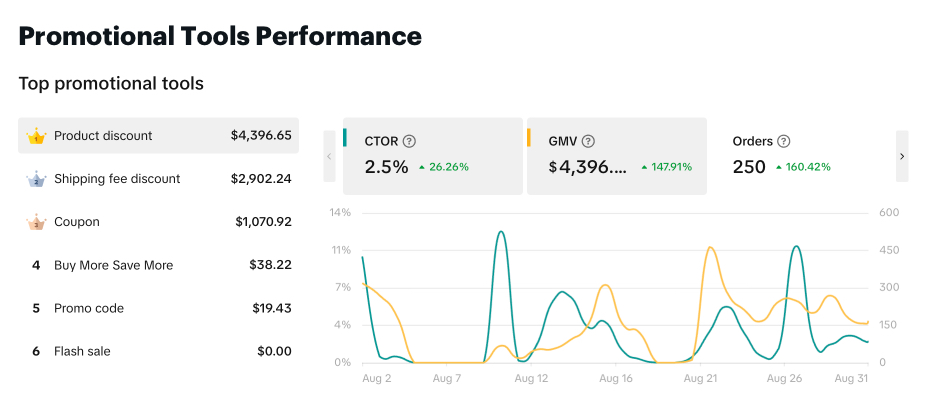
Task: Open the Promo code row
Action: pyautogui.click(x=158, y=308)
